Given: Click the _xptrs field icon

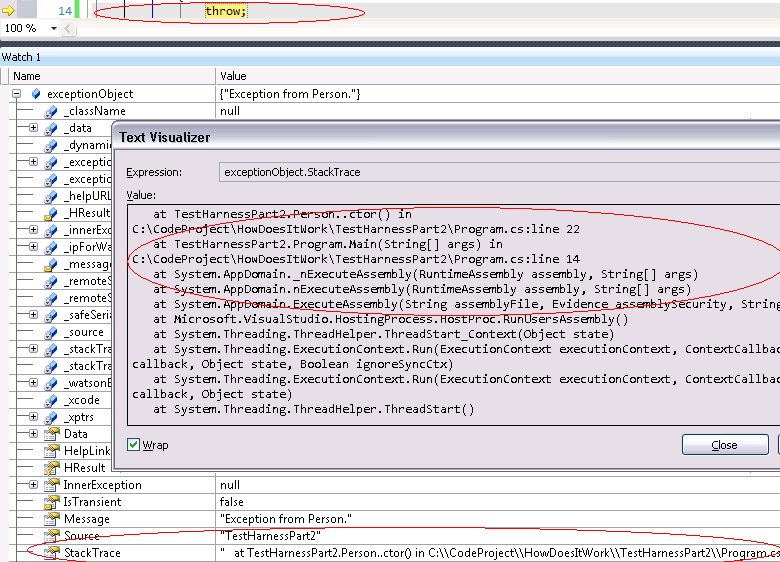Looking at the screenshot, I should [x=51, y=417].
